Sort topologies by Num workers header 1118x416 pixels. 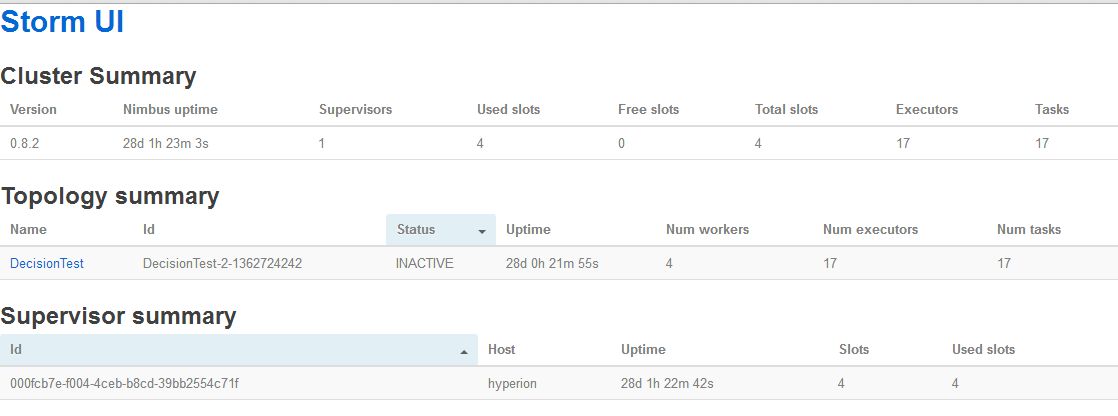(707, 230)
